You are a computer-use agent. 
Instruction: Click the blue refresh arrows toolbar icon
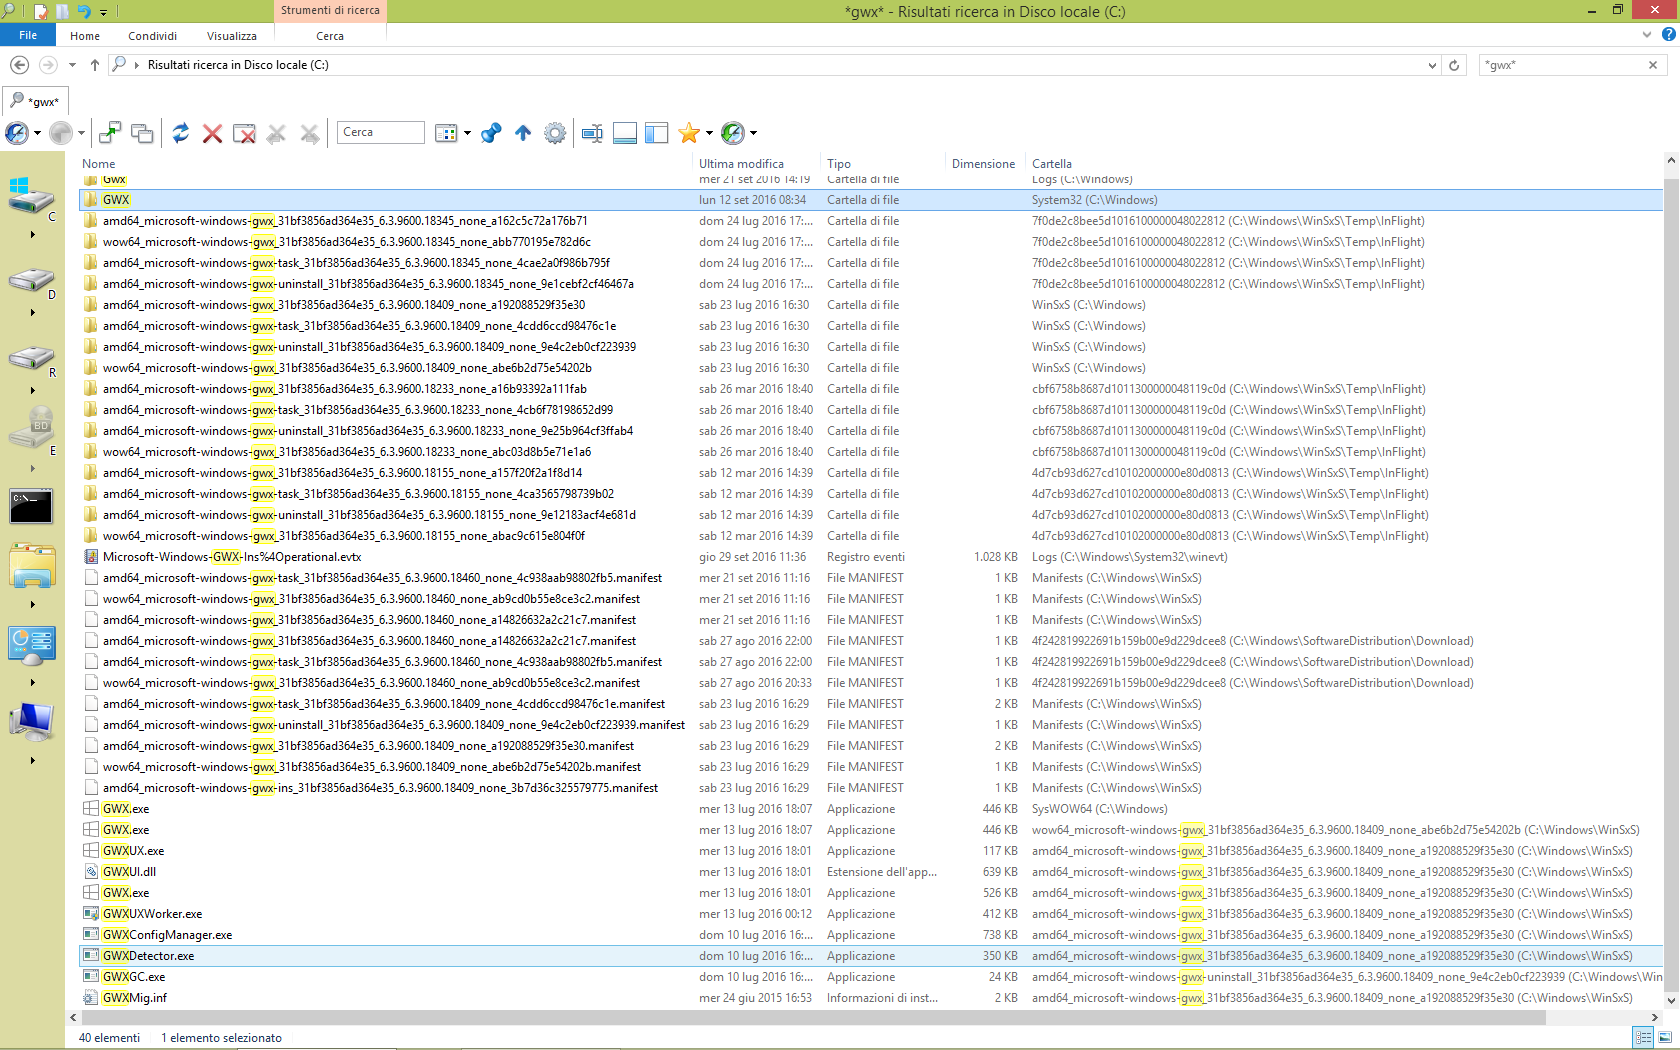(x=181, y=133)
